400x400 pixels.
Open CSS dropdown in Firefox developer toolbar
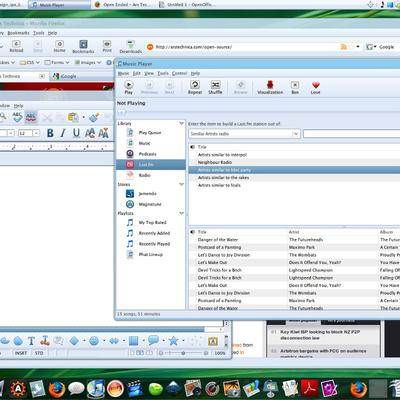click(29, 63)
